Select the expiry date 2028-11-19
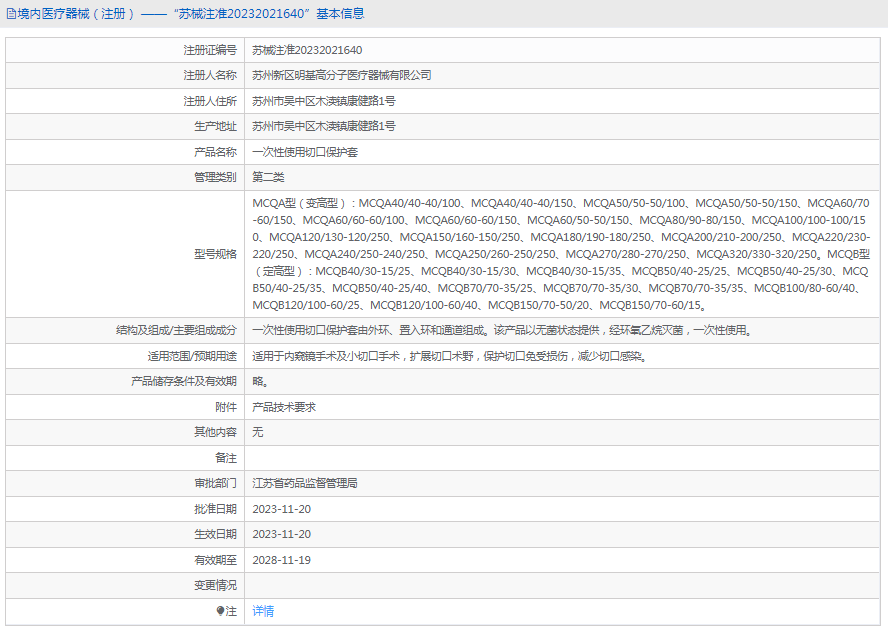888x631 pixels. click(281, 560)
